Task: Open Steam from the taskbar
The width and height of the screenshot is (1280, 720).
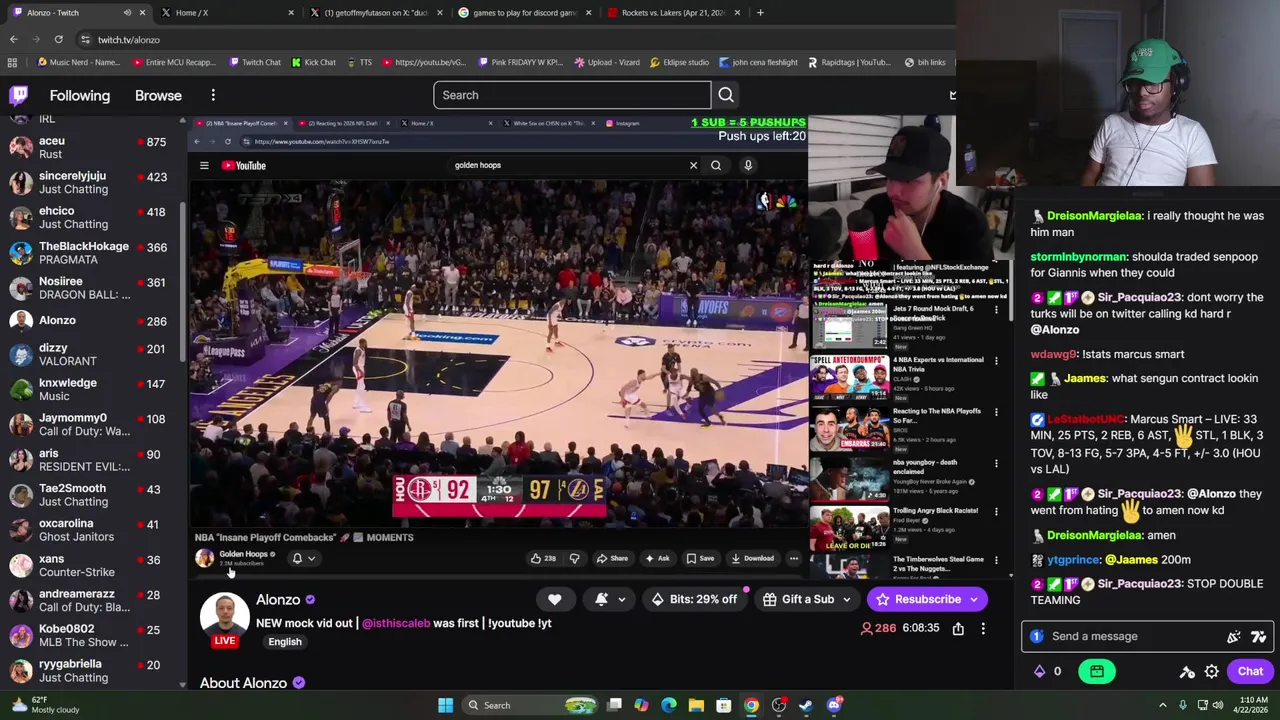Action: (806, 705)
